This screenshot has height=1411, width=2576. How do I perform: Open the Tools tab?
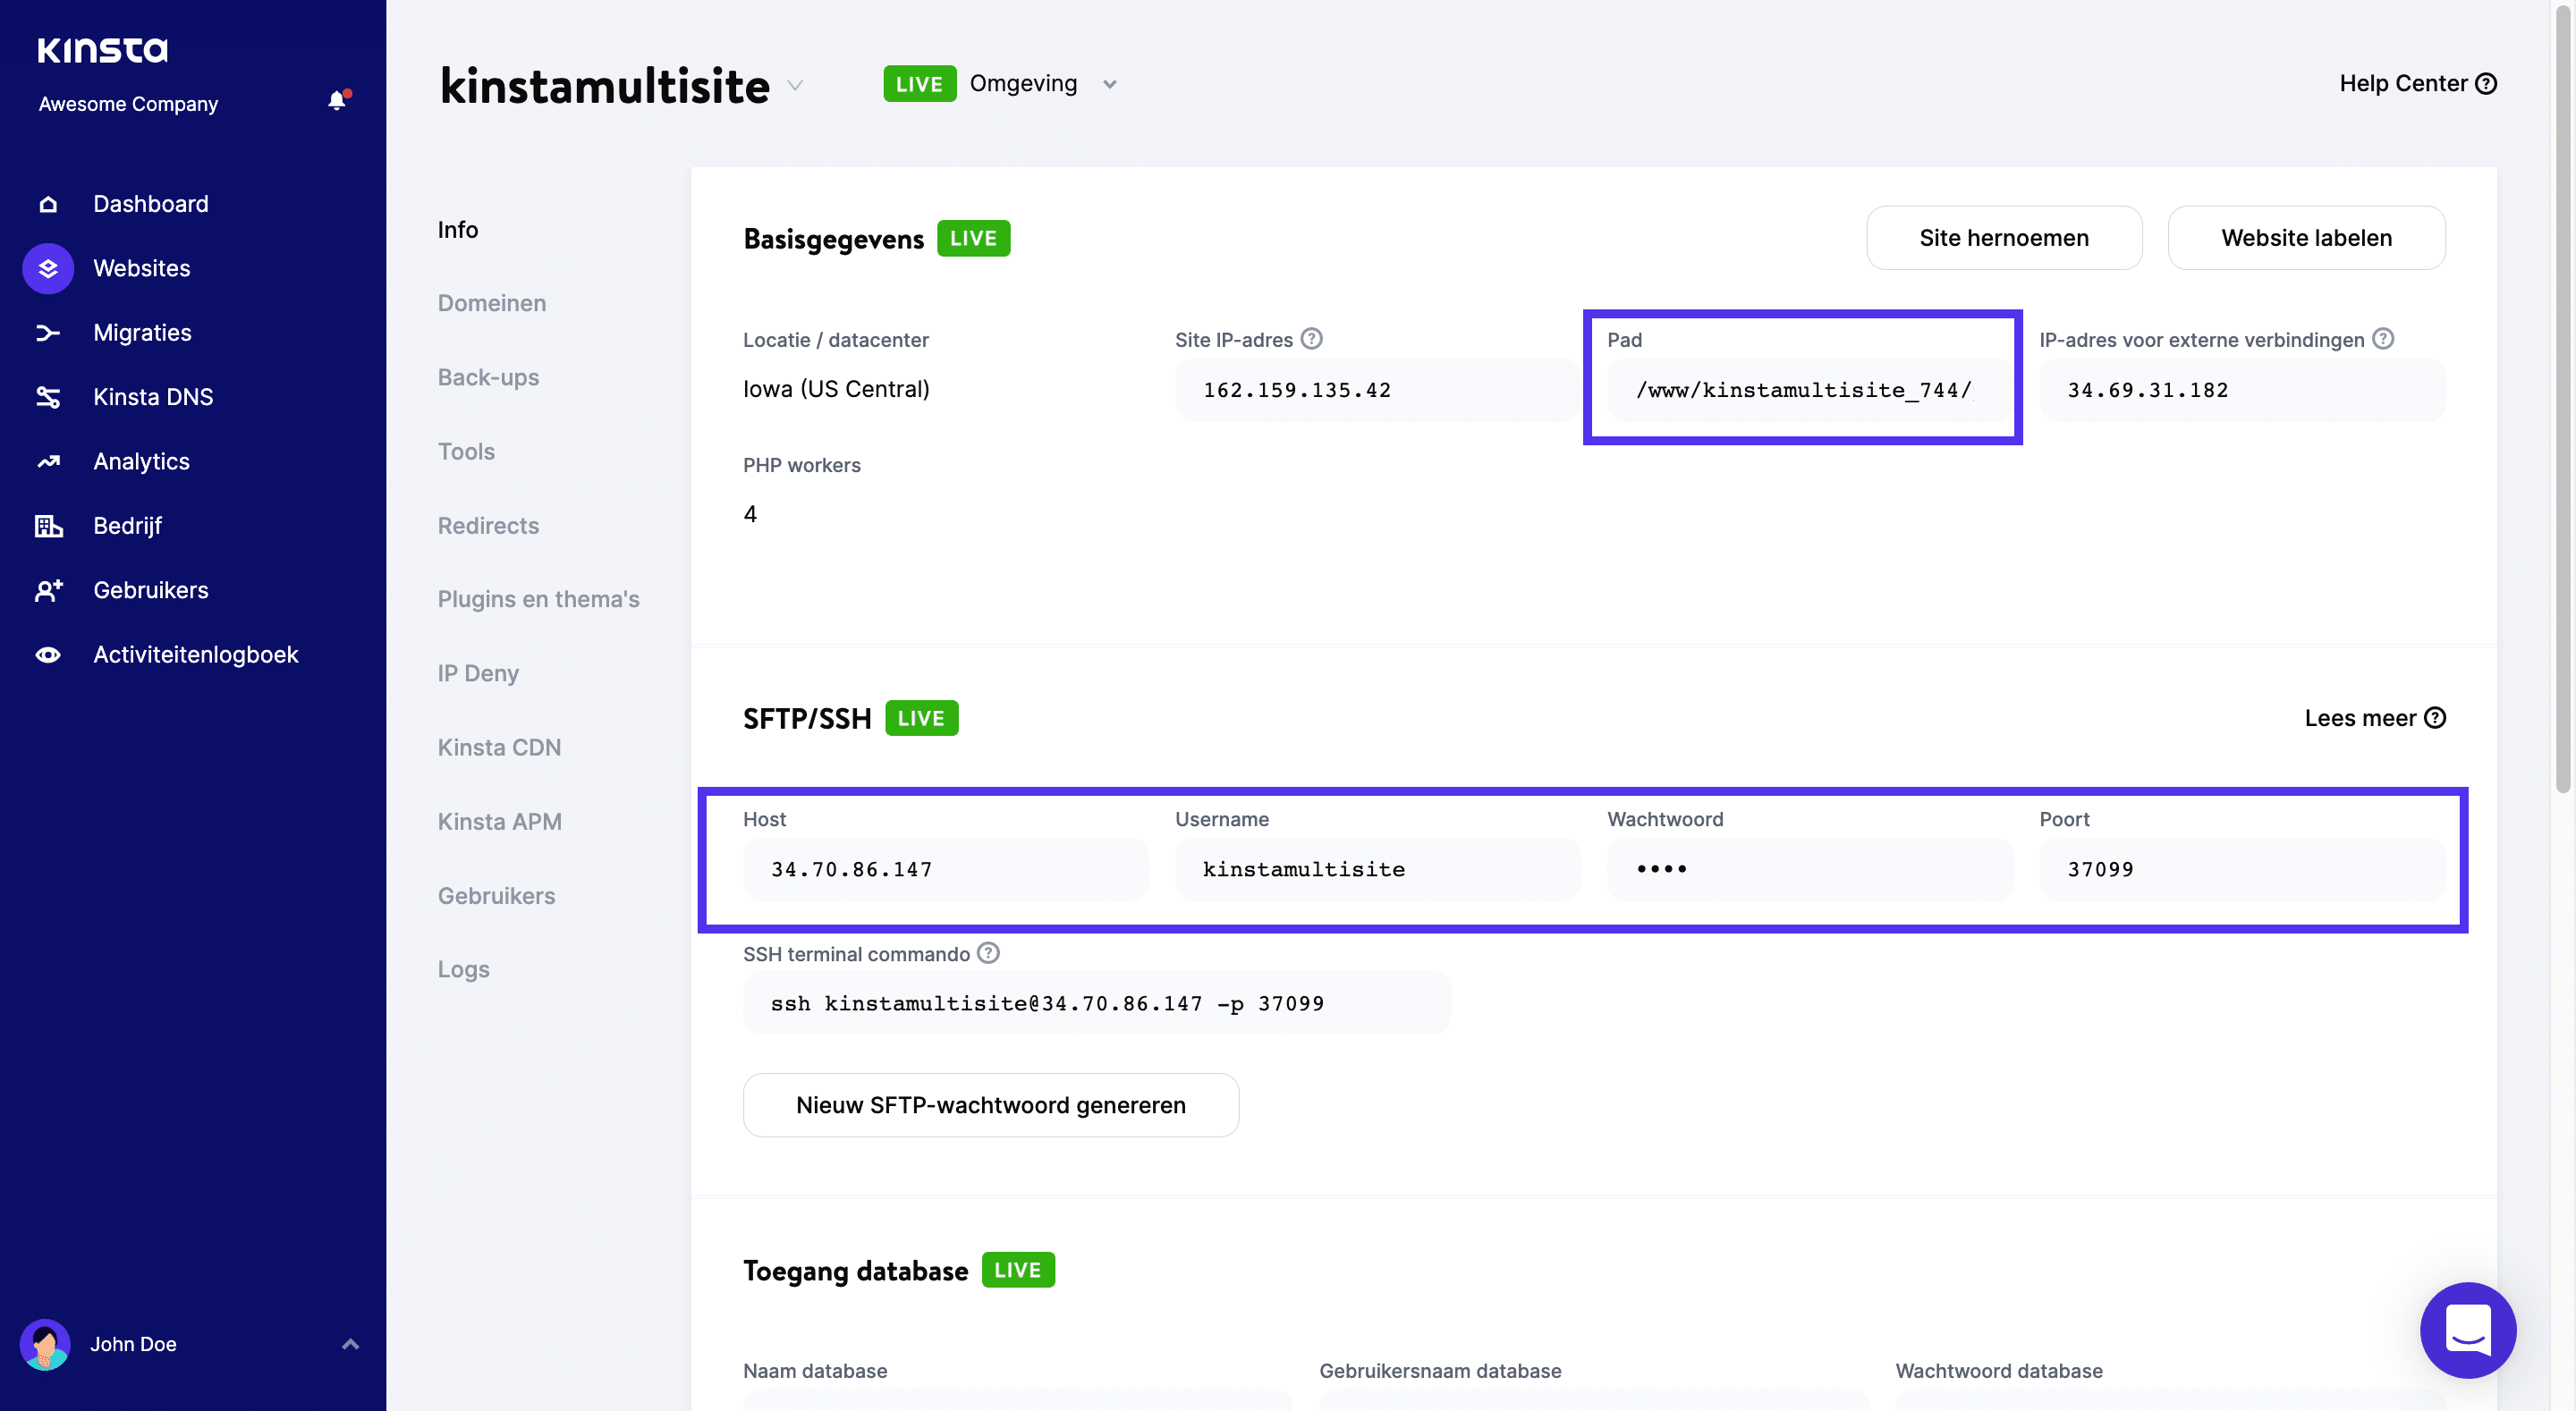click(466, 451)
